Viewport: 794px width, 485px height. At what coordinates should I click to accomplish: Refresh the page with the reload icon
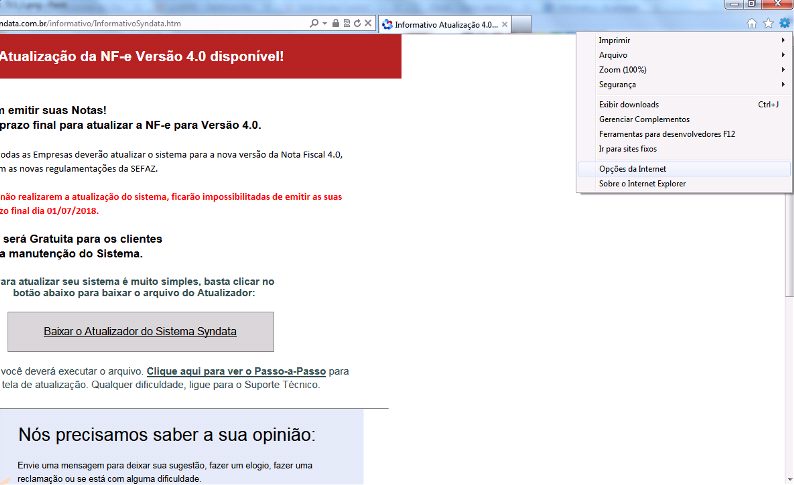point(357,23)
